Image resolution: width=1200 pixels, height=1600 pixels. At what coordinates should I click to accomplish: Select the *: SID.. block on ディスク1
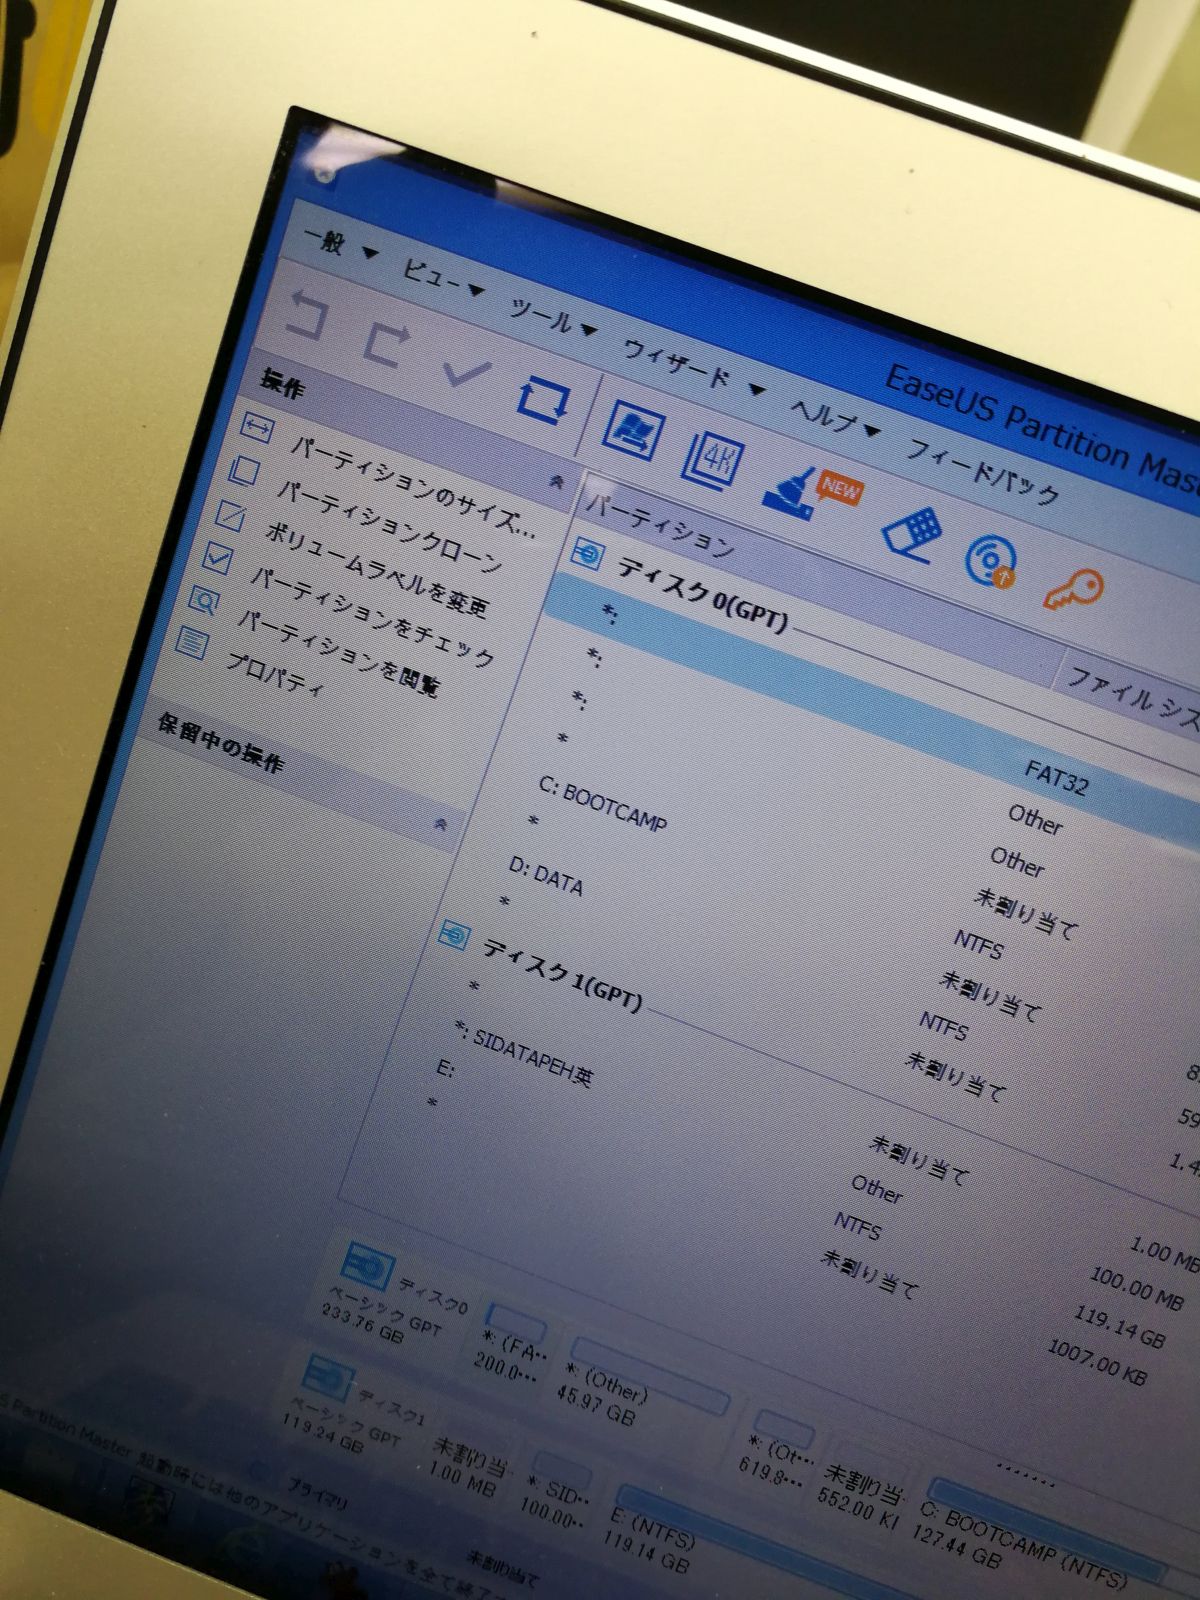click(557, 1489)
